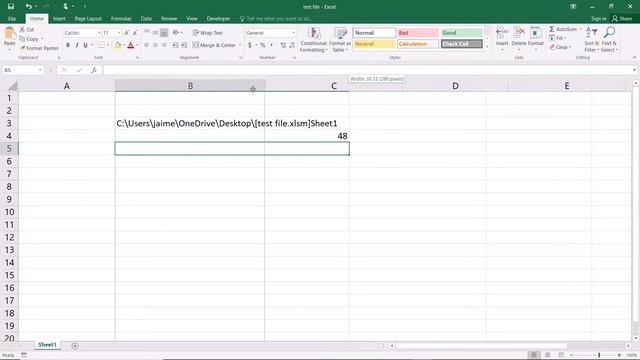The width and height of the screenshot is (640, 360).
Task: Open Format as Table gallery
Action: [340, 40]
